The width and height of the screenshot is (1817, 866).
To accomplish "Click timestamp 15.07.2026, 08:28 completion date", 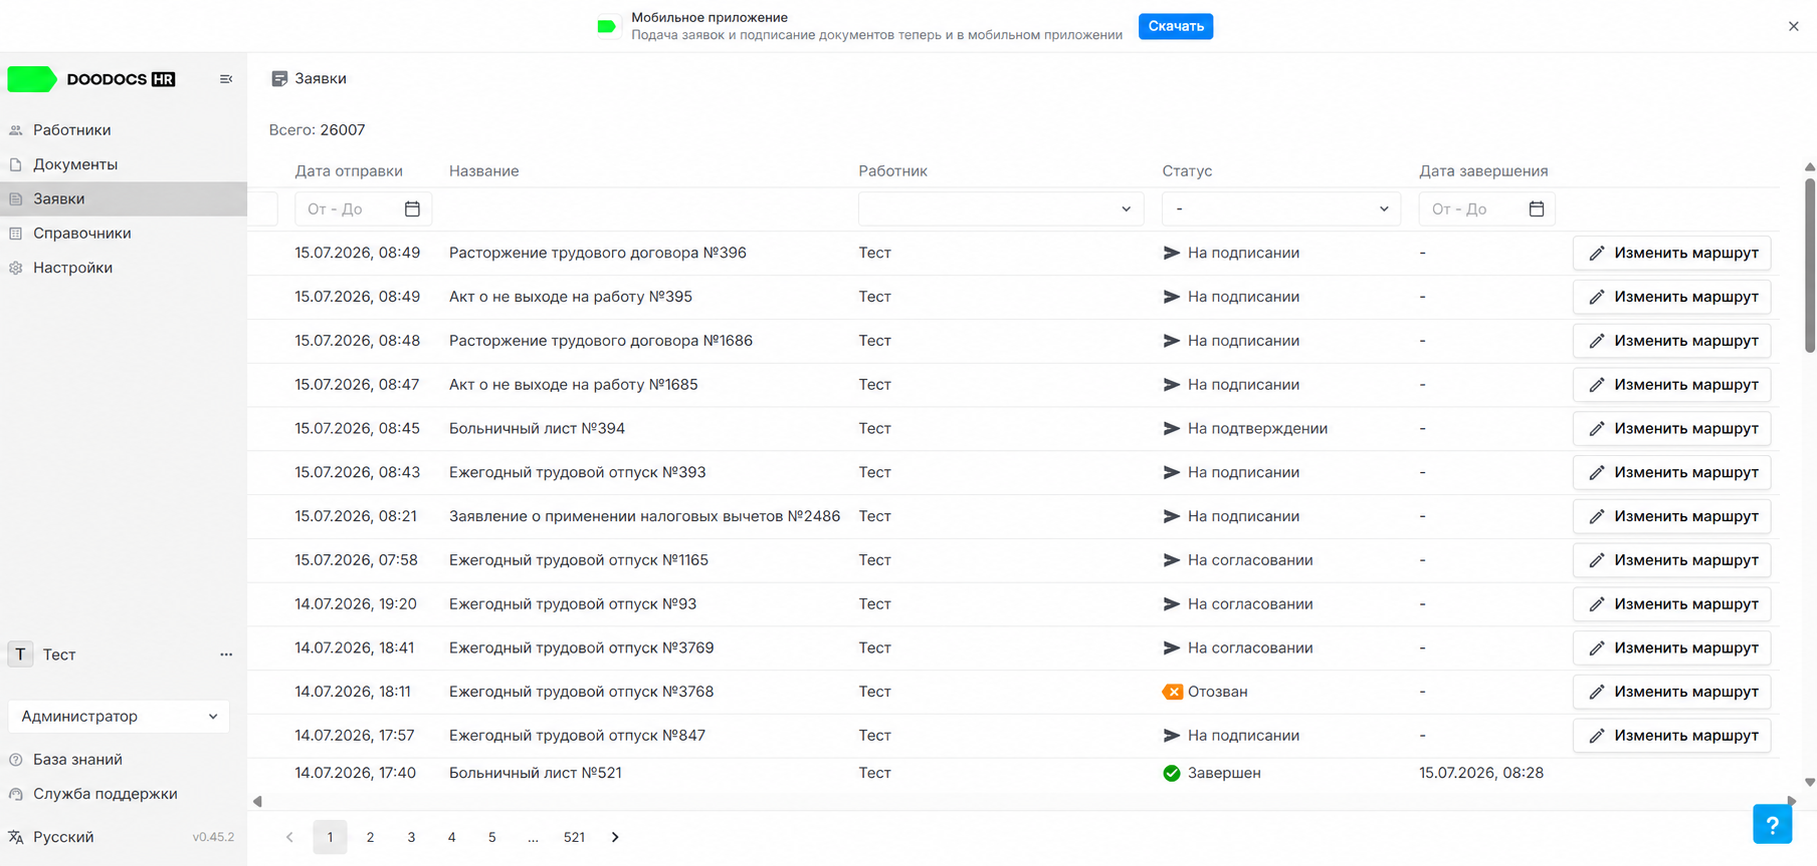I will (1481, 773).
